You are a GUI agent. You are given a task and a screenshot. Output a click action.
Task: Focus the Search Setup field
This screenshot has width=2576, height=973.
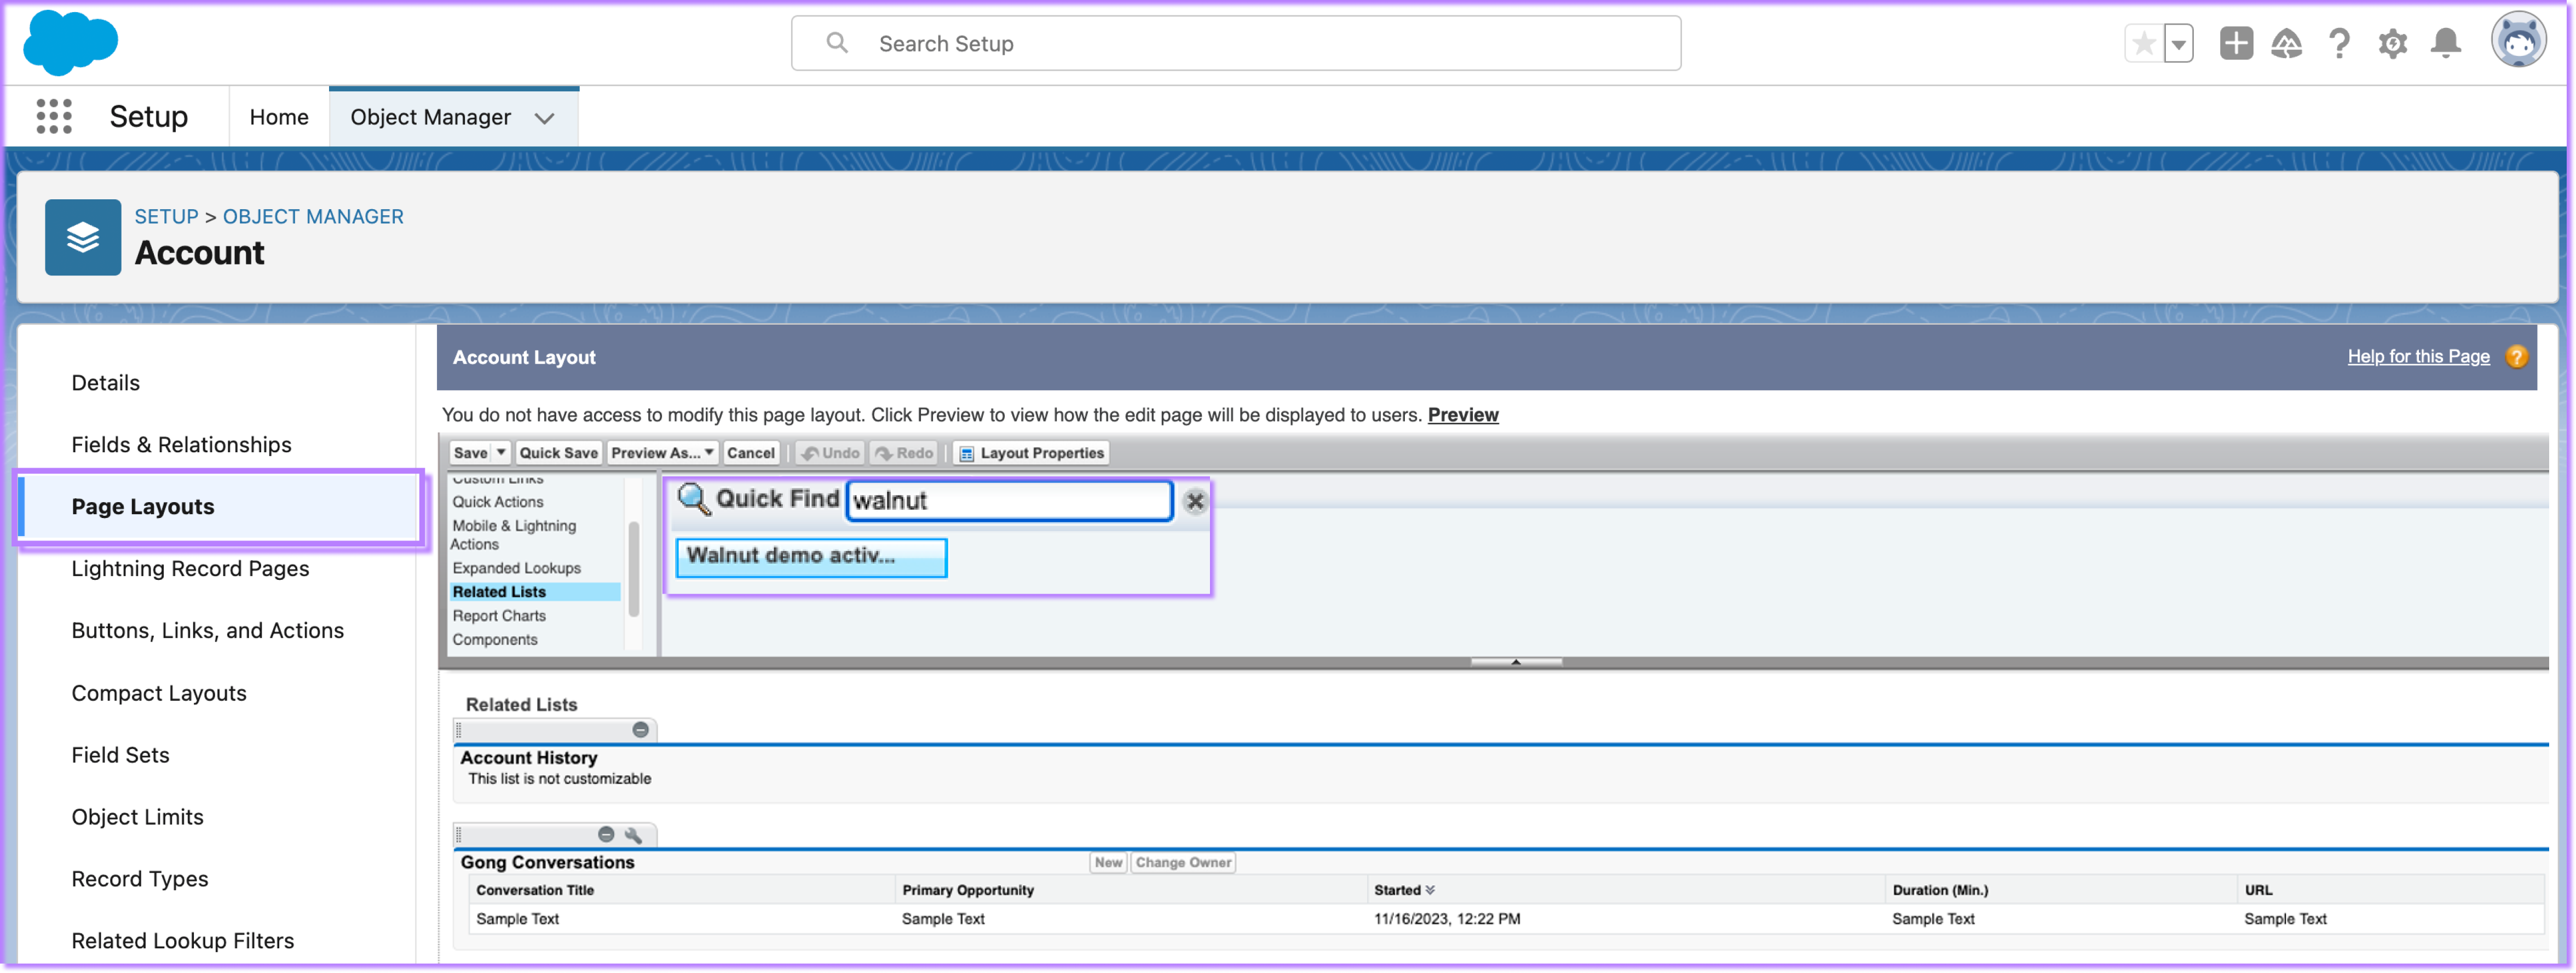pyautogui.click(x=1235, y=43)
